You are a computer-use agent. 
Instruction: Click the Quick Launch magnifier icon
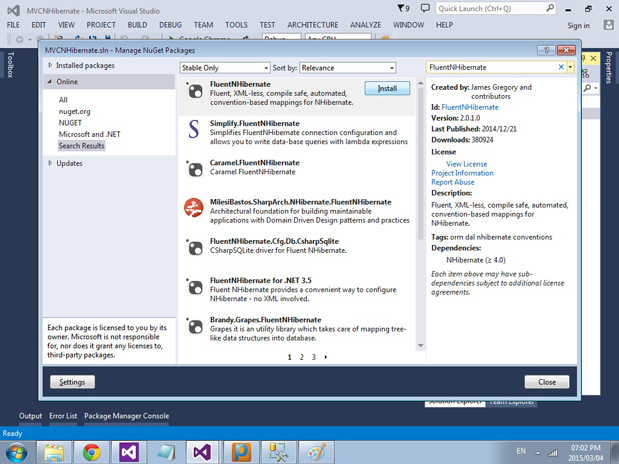550,8
